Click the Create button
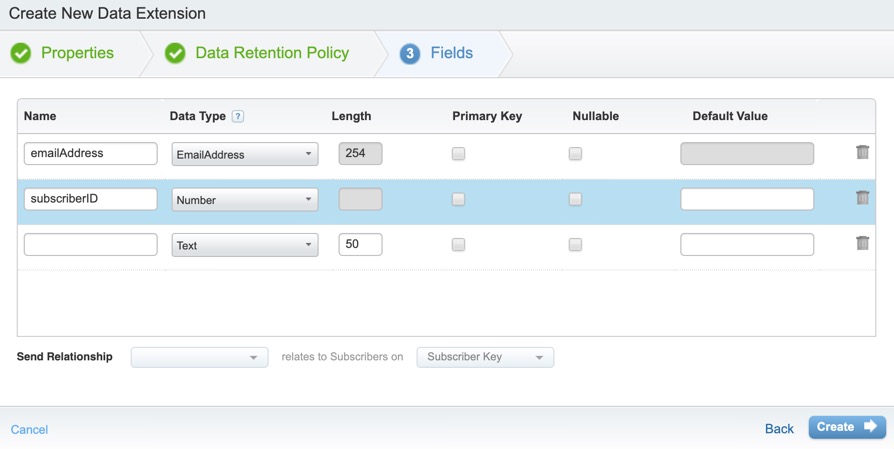Image resolution: width=894 pixels, height=449 pixels. [847, 427]
